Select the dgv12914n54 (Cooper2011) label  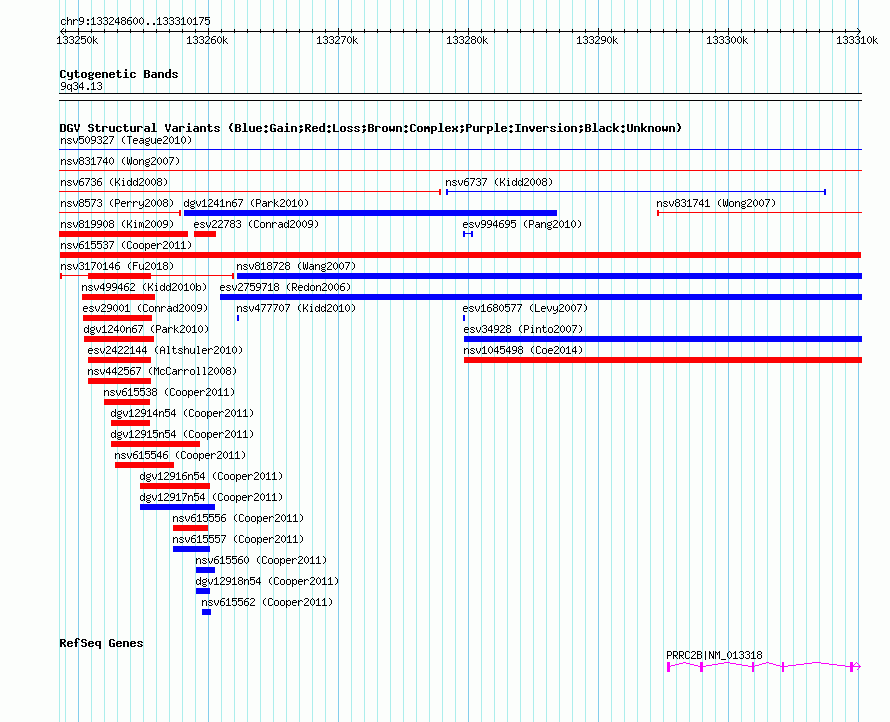point(182,413)
